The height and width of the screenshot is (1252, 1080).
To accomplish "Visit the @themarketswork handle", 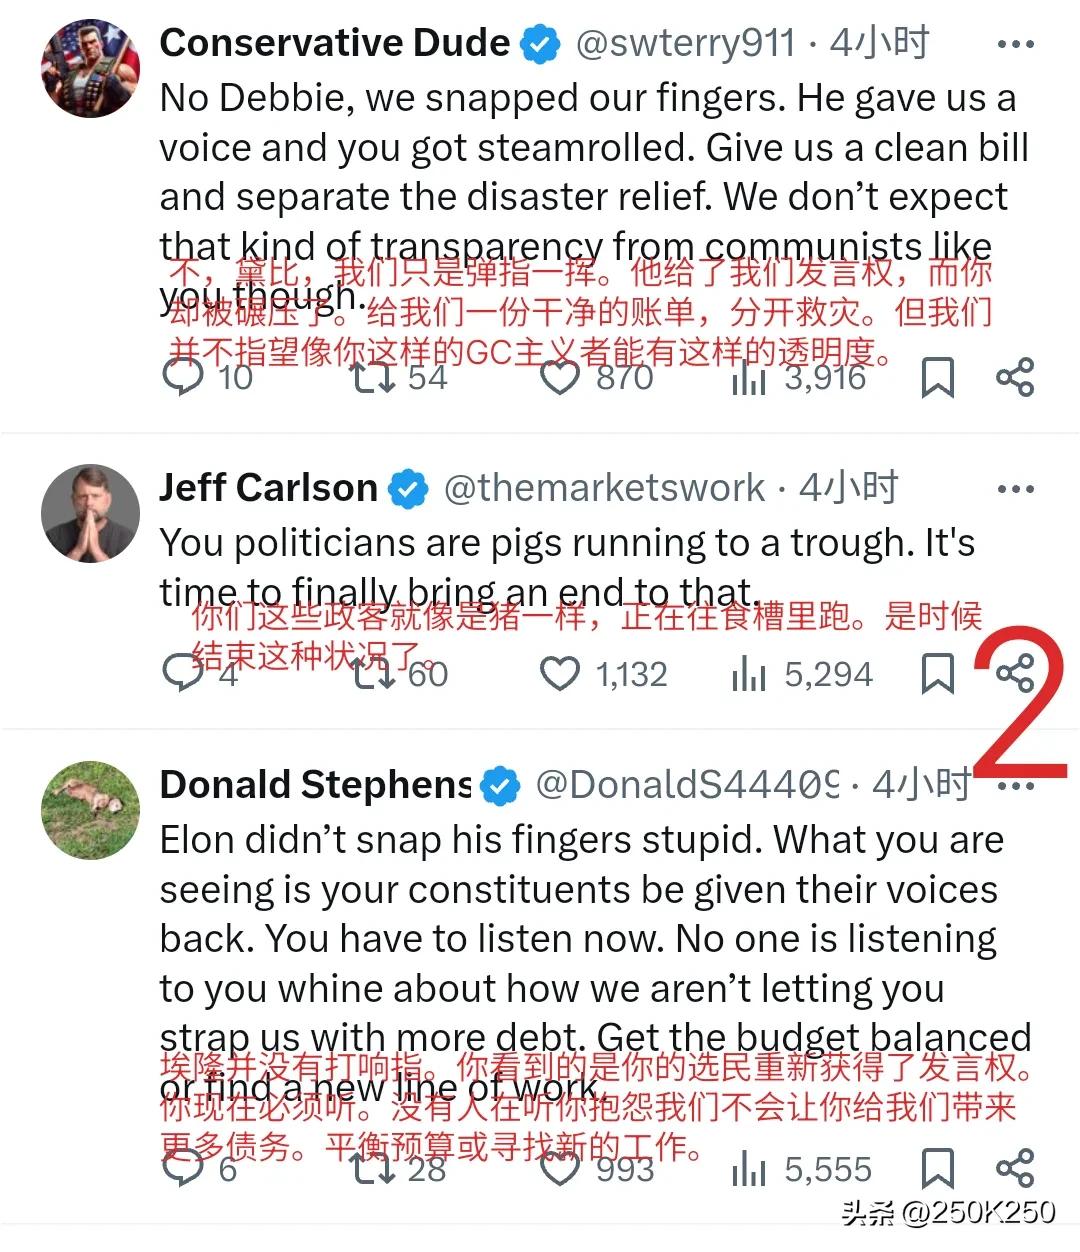I will click(603, 488).
